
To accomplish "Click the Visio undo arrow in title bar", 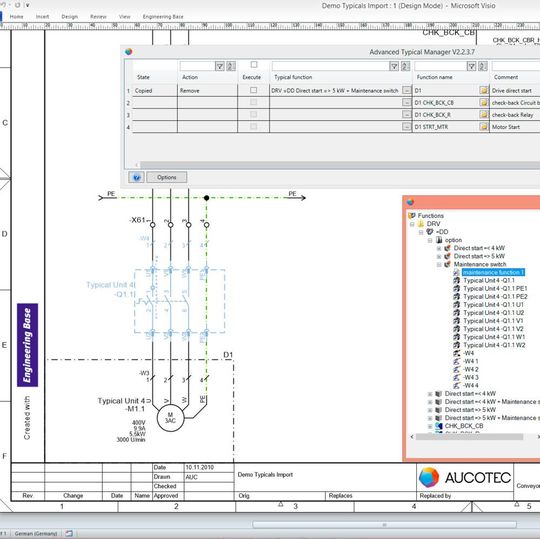I will (x=4, y=5).
